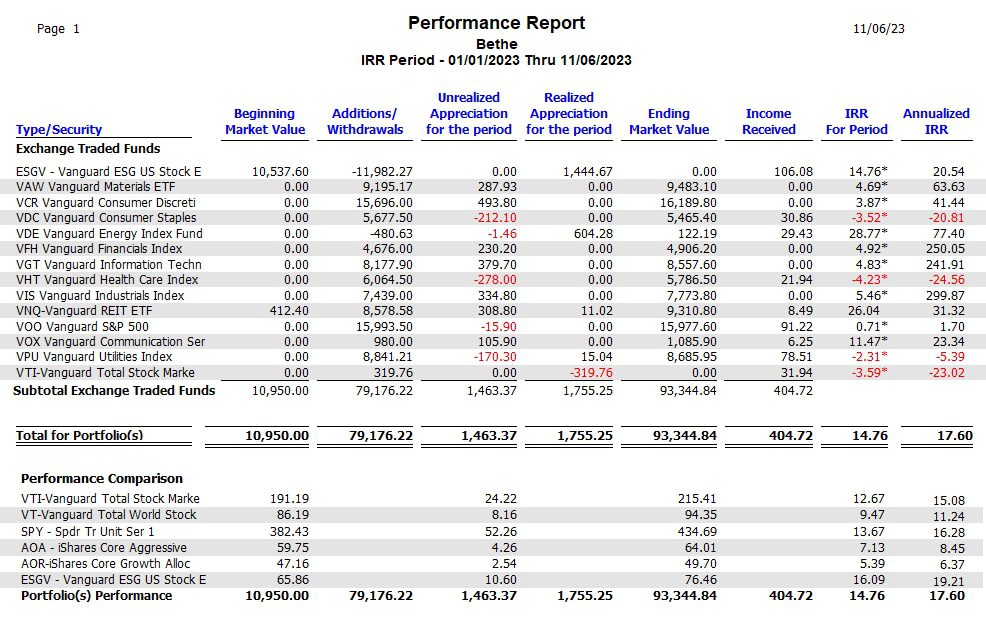Click VPU income received 78.51
The width and height of the screenshot is (986, 617).
tap(797, 357)
